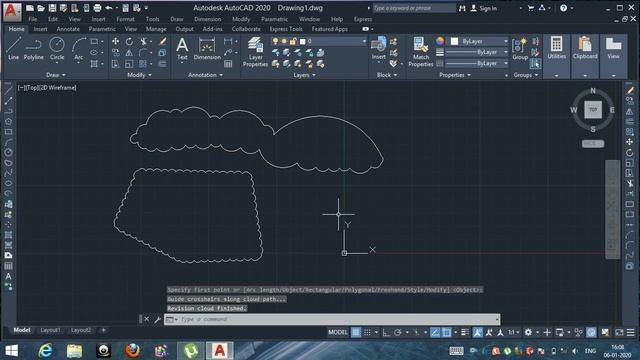Click the customization hamburger icon in status bar

tap(631, 332)
